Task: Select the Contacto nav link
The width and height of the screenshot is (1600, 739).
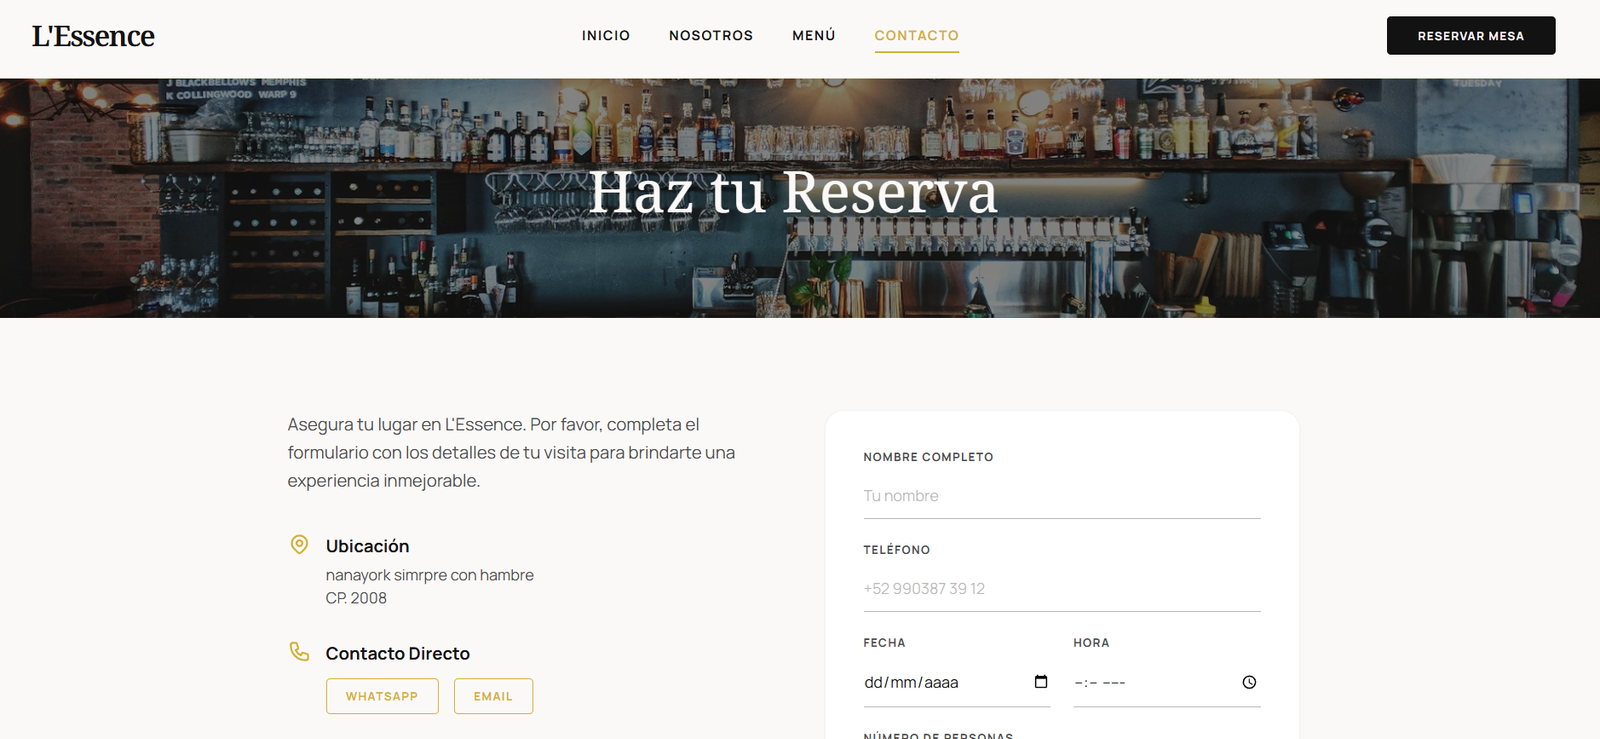Action: 917,36
